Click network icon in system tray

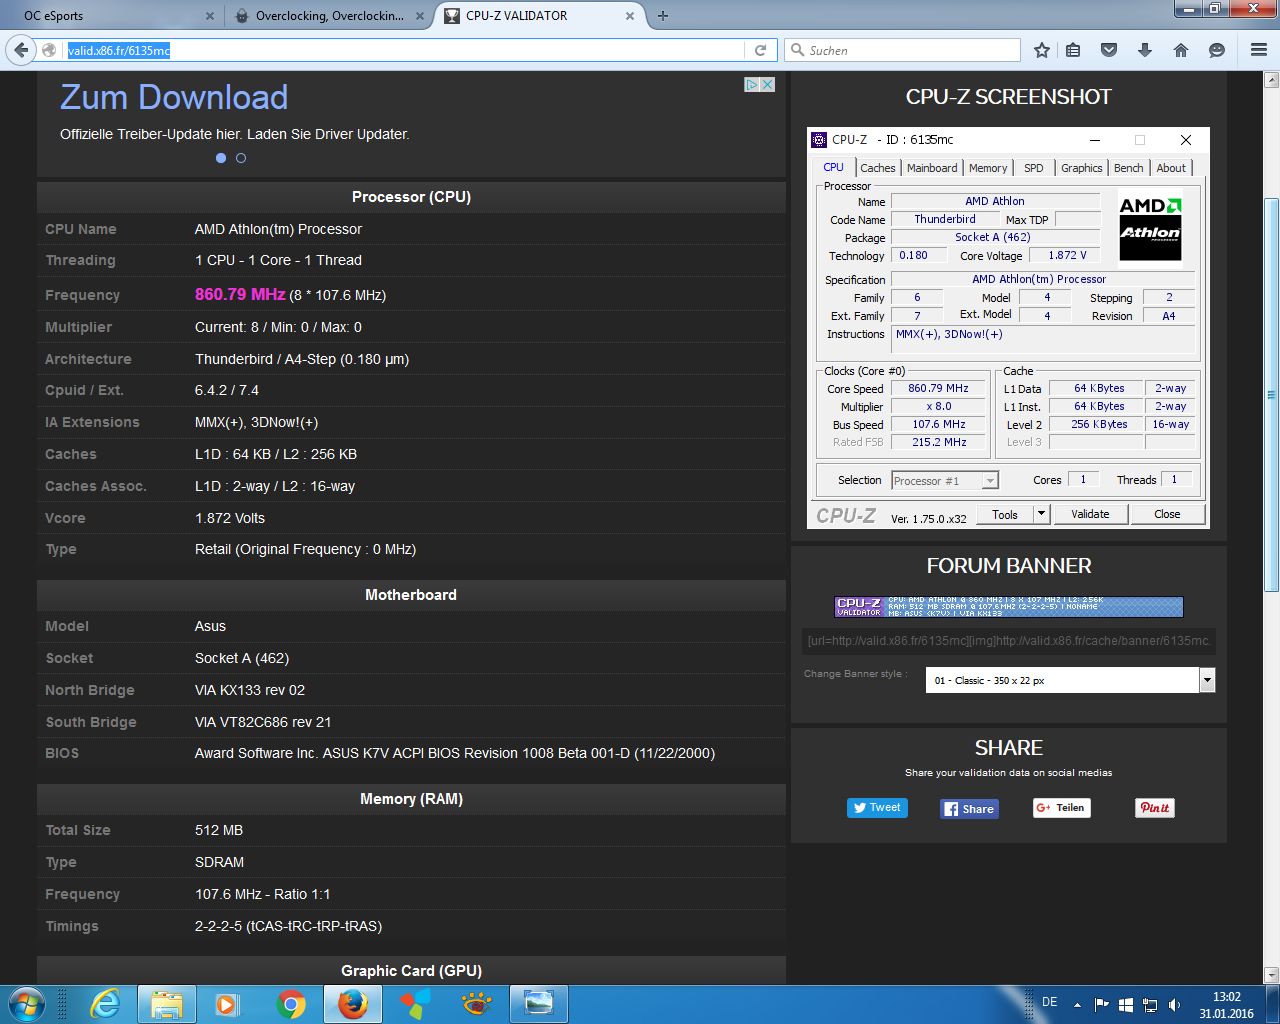coord(1150,1005)
